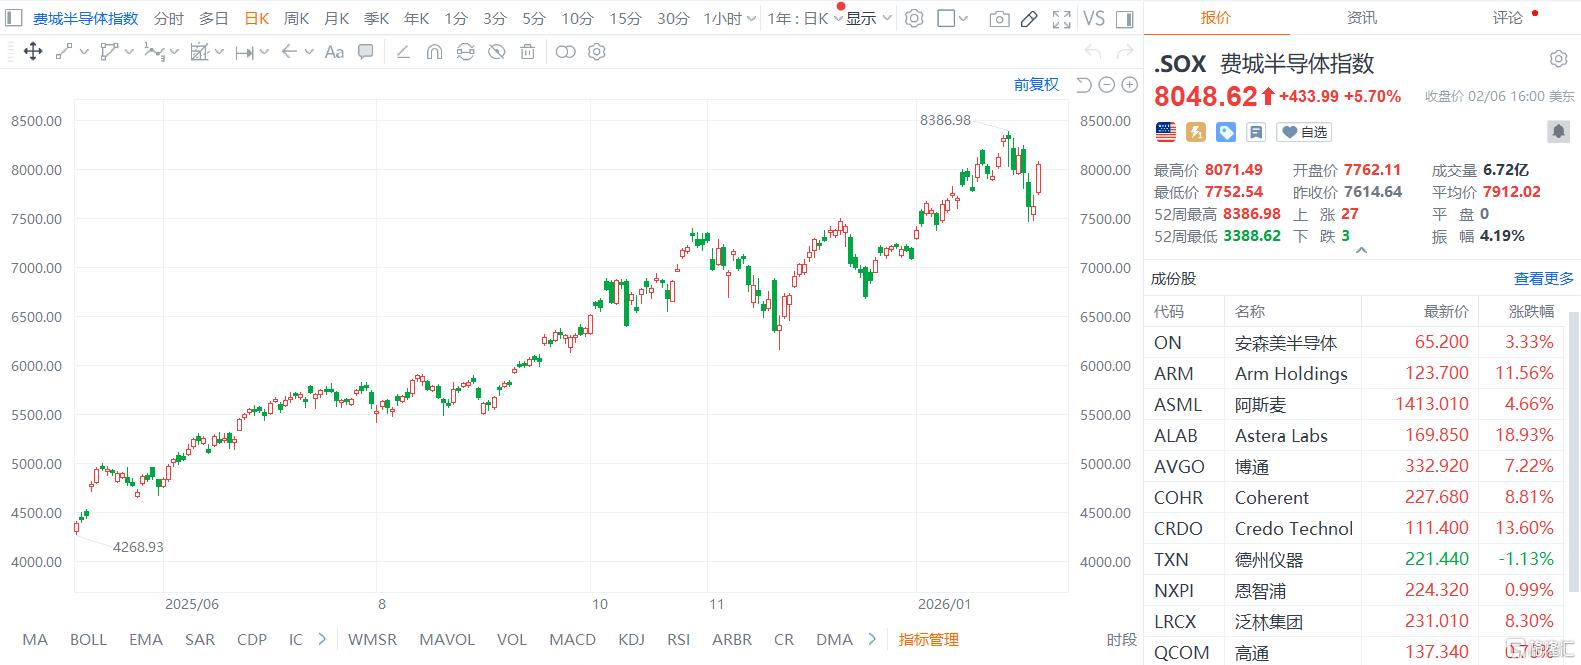Hide all drawings with eye-slash icon
Viewport: 1581px width, 665px height.
tap(496, 52)
